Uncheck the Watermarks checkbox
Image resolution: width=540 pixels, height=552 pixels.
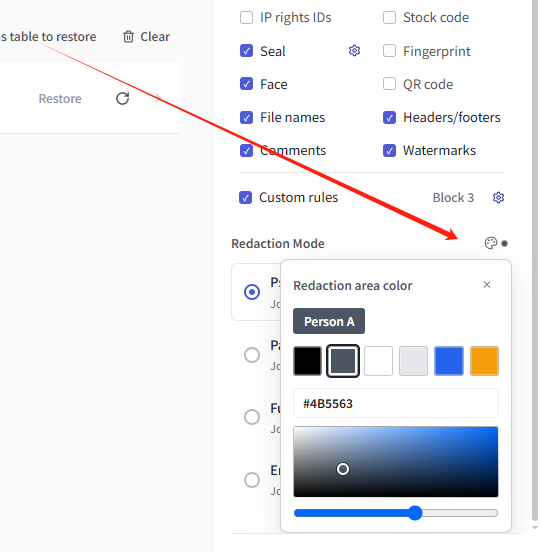pyautogui.click(x=389, y=151)
